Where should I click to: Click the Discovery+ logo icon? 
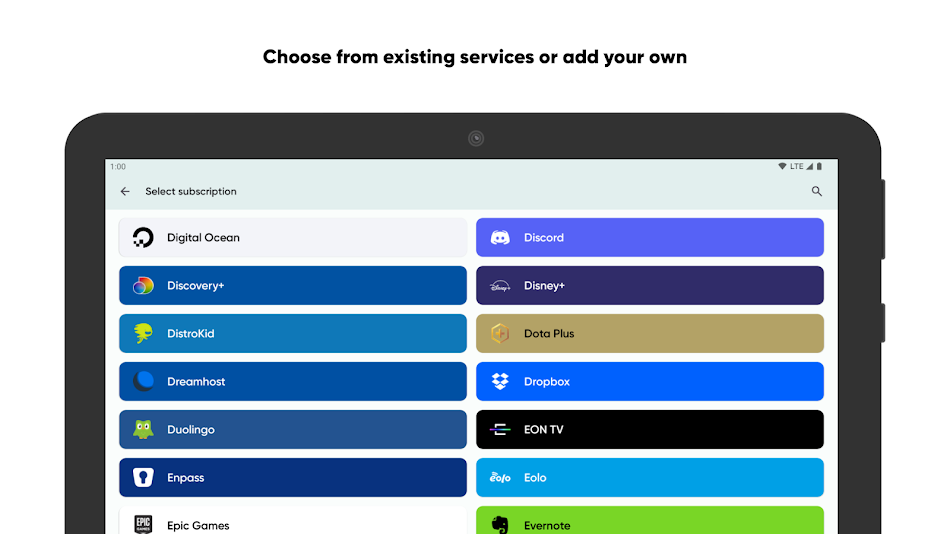143,285
